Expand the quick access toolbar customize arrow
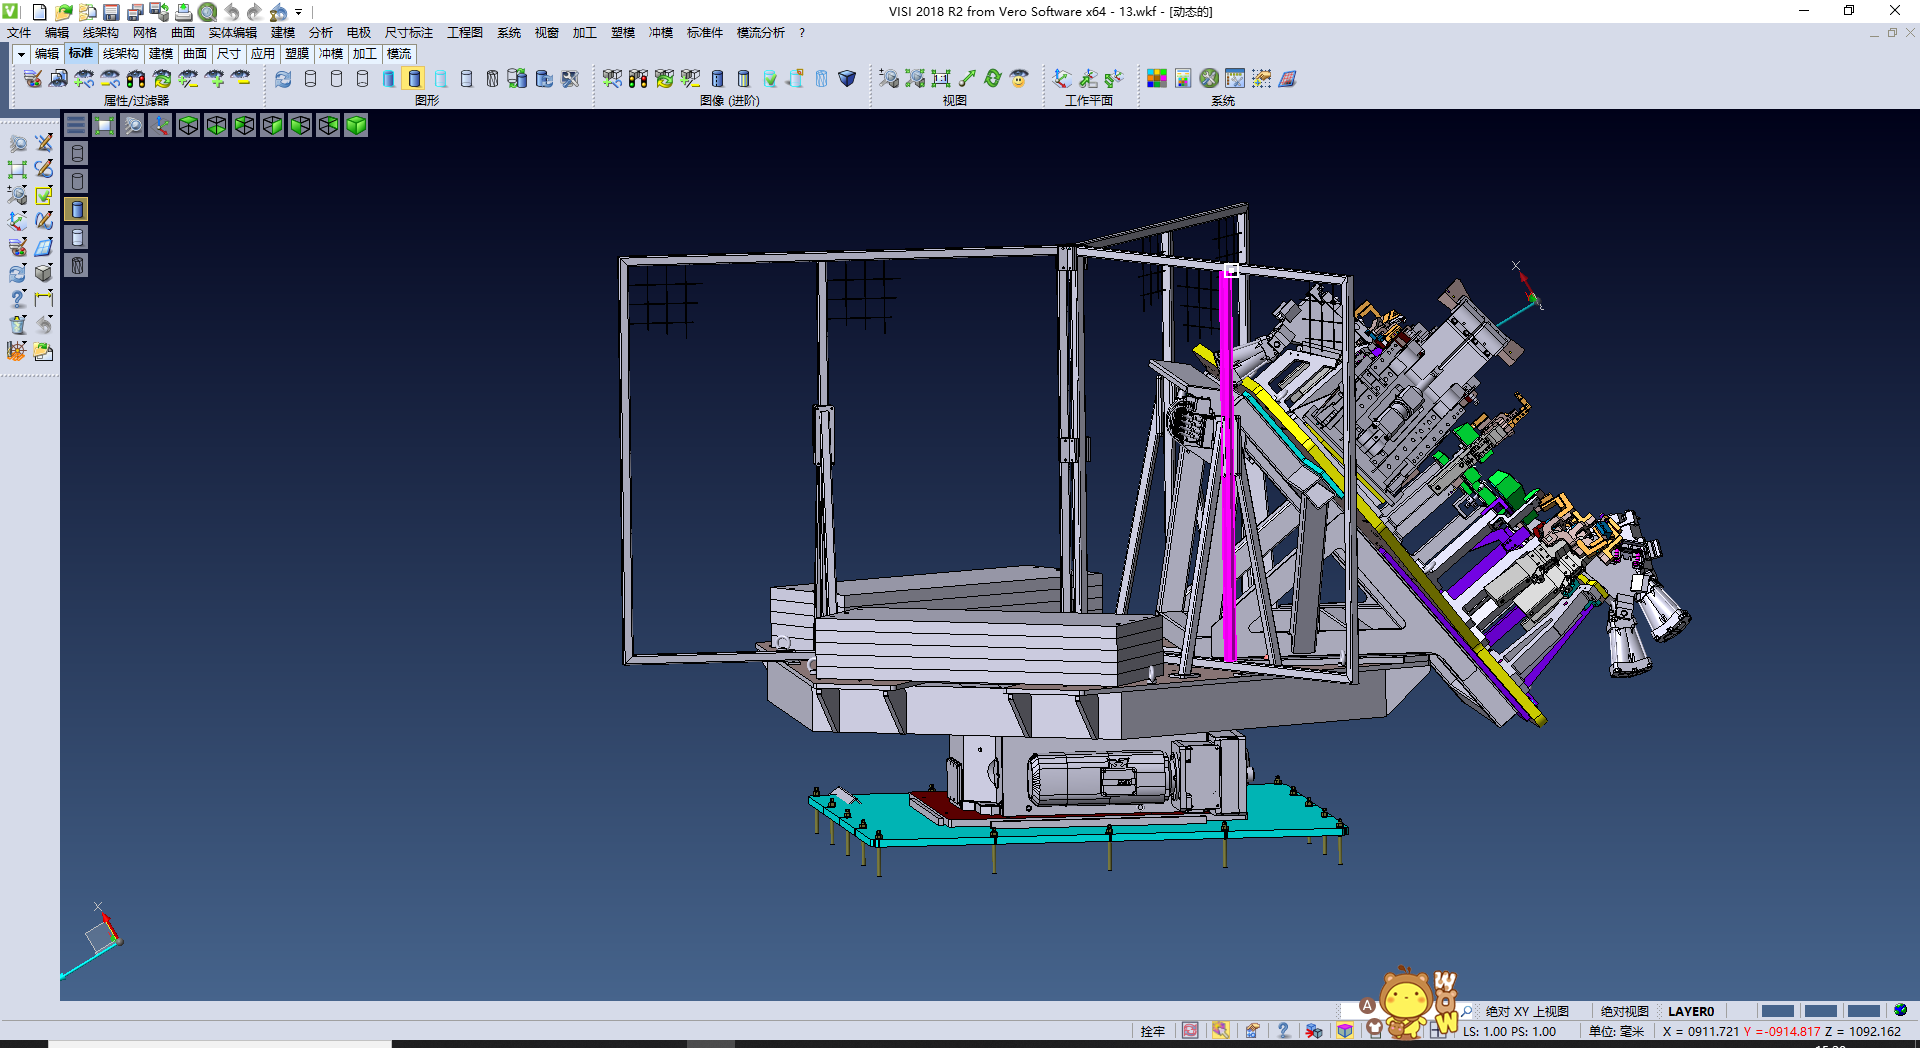This screenshot has height=1048, width=1920. click(298, 12)
